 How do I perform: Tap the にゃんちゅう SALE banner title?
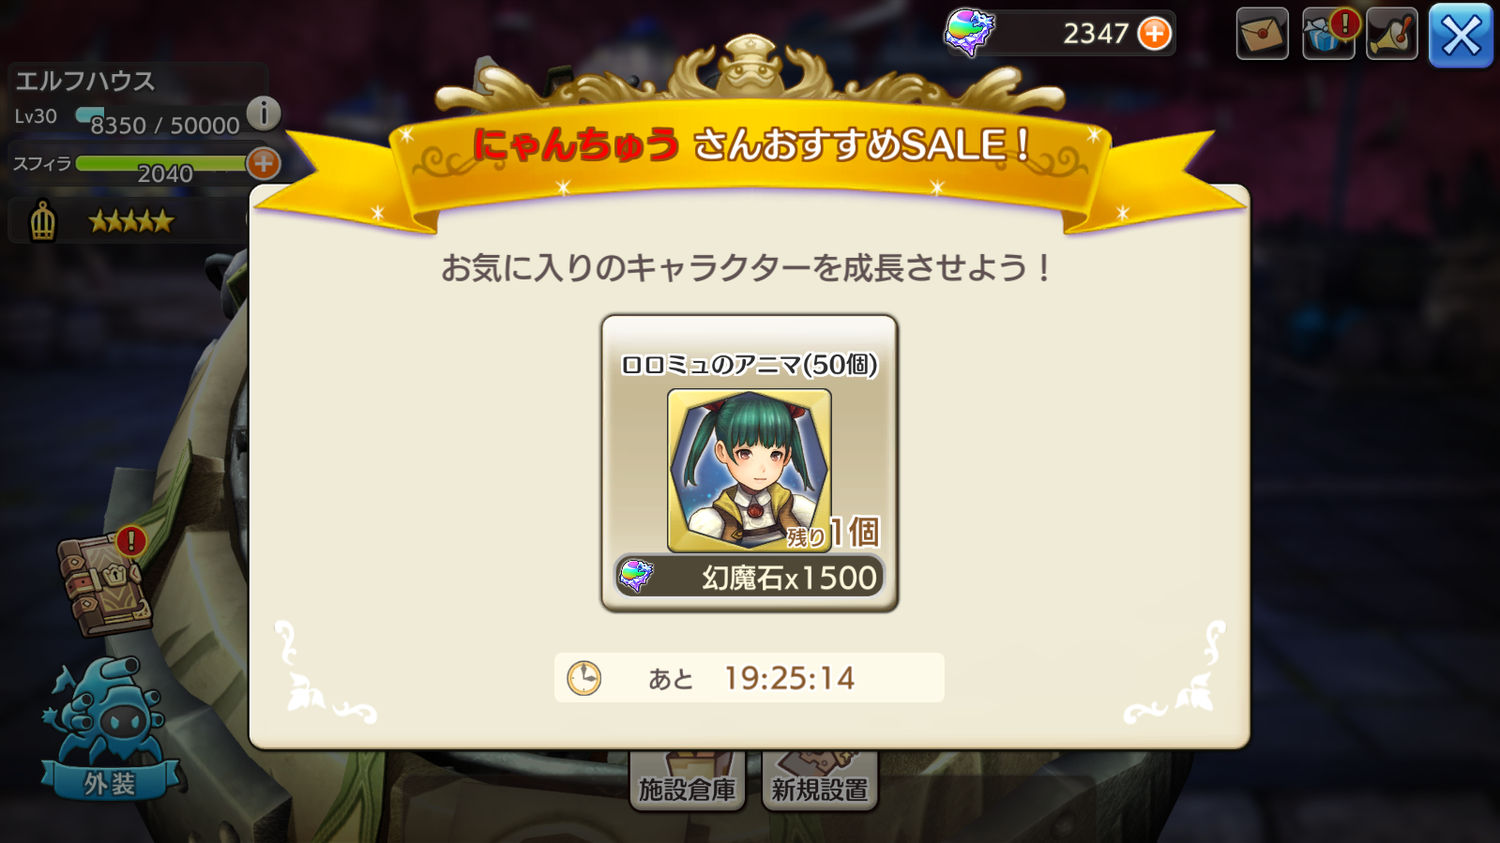(750, 146)
